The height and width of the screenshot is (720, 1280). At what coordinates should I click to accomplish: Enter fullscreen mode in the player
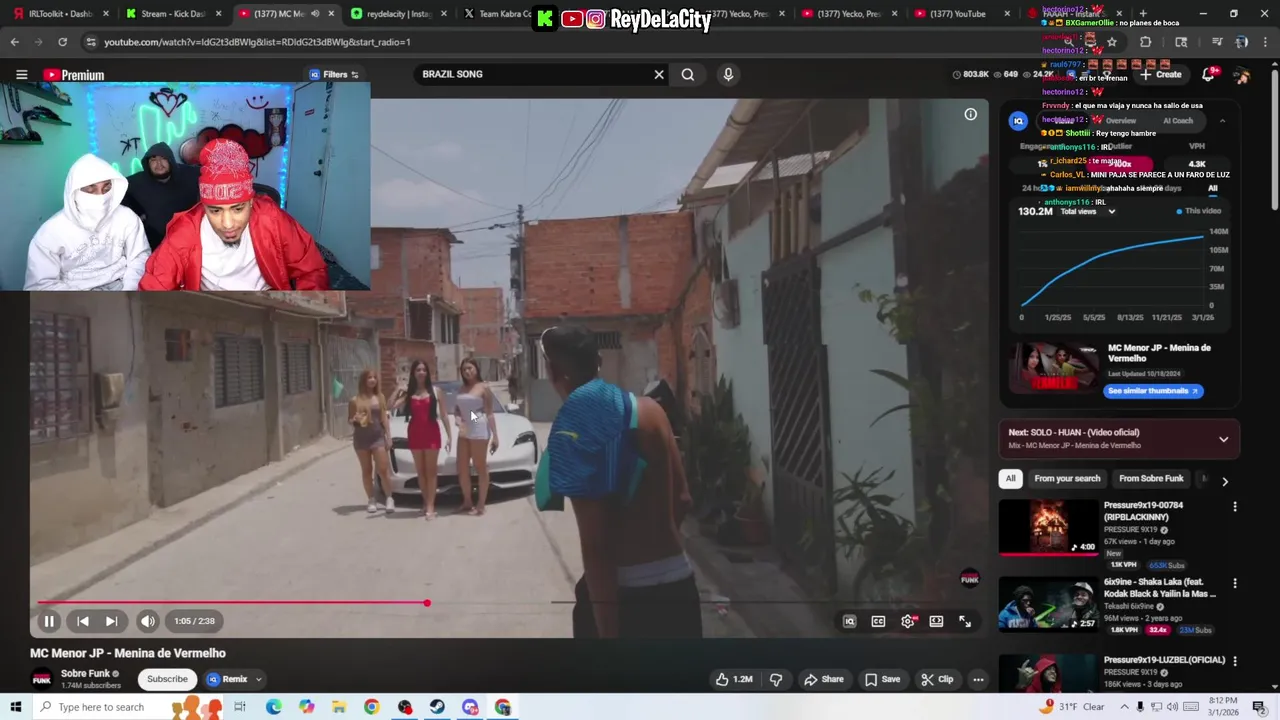[965, 621]
